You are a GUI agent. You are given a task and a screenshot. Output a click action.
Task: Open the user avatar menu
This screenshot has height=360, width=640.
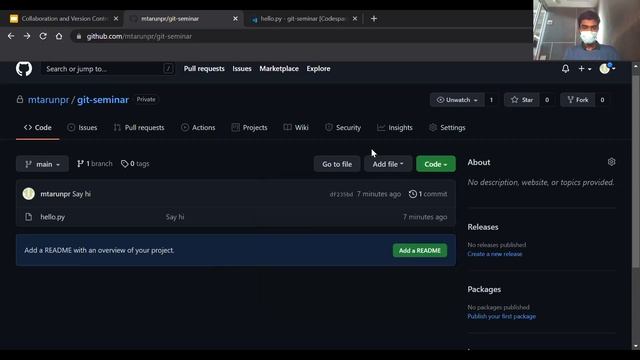point(607,69)
